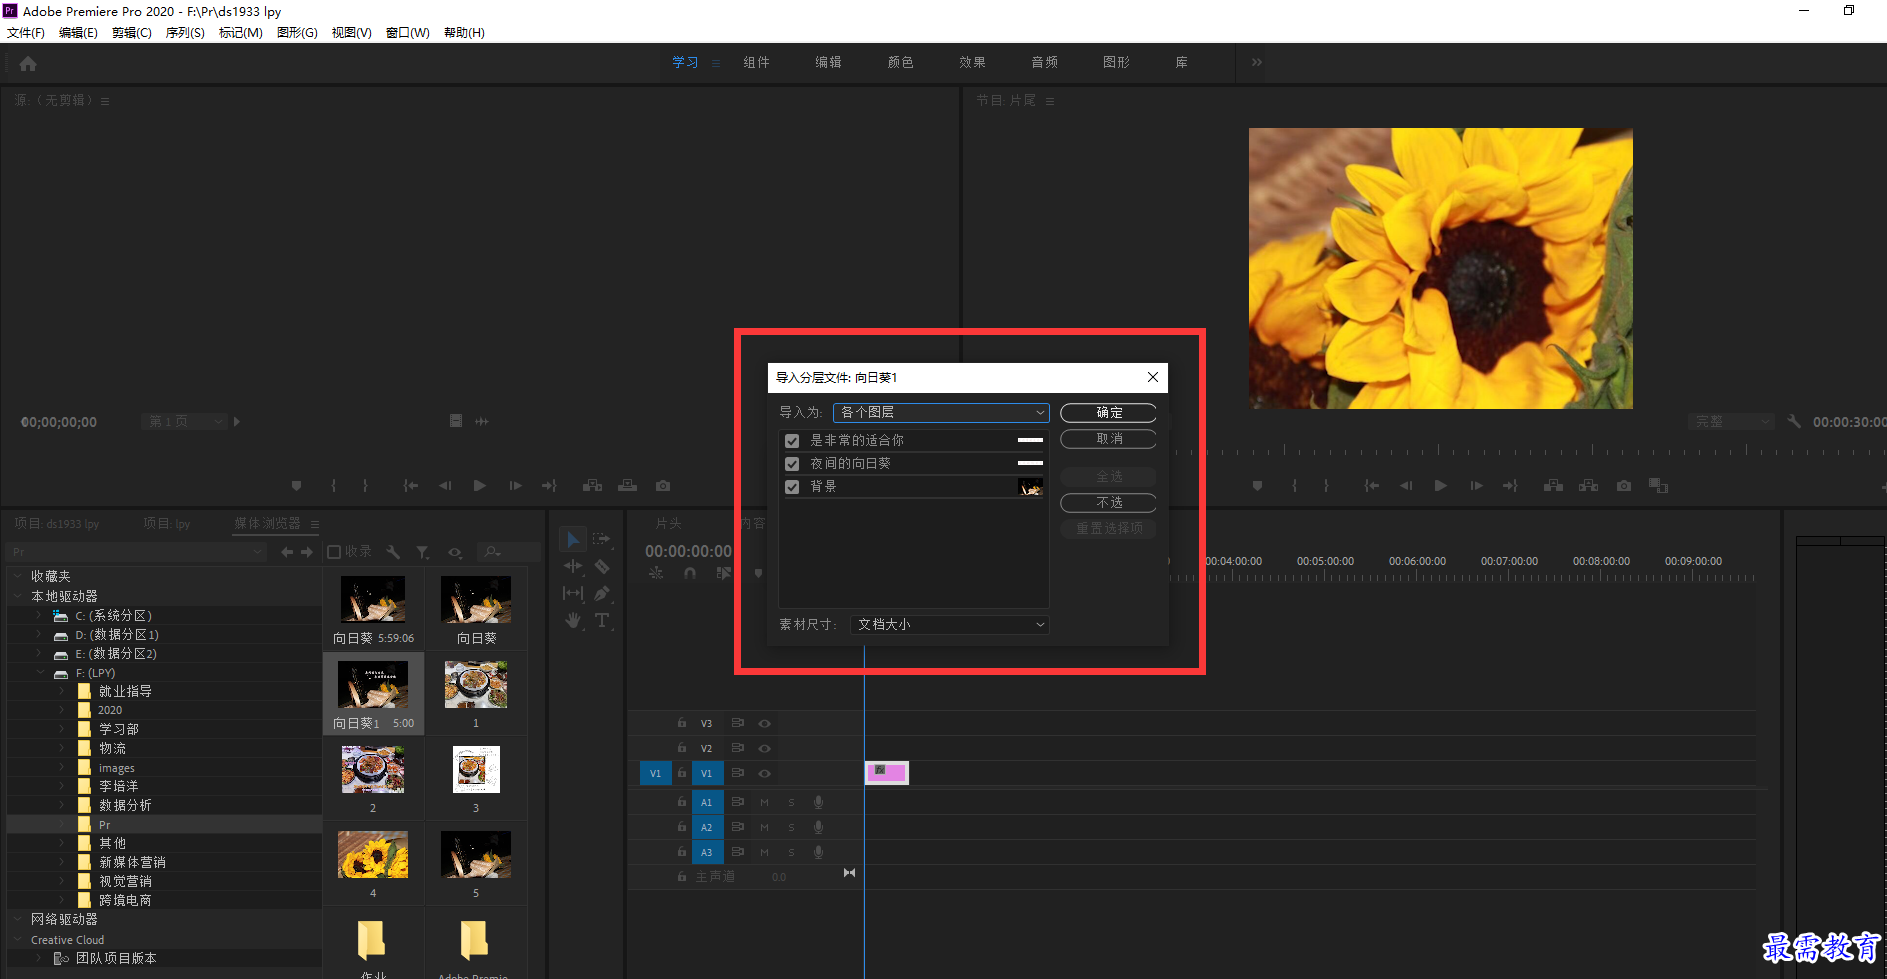Toggle lock on track V3
Screen dimensions: 1887x979
click(682, 723)
